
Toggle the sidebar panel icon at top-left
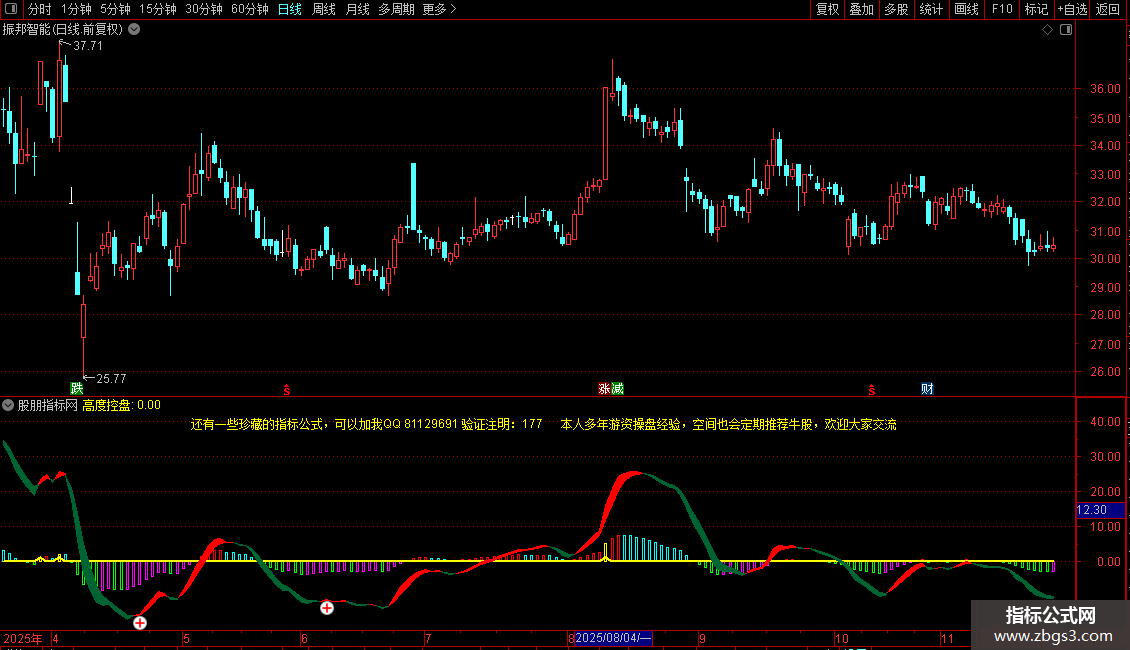pos(10,9)
